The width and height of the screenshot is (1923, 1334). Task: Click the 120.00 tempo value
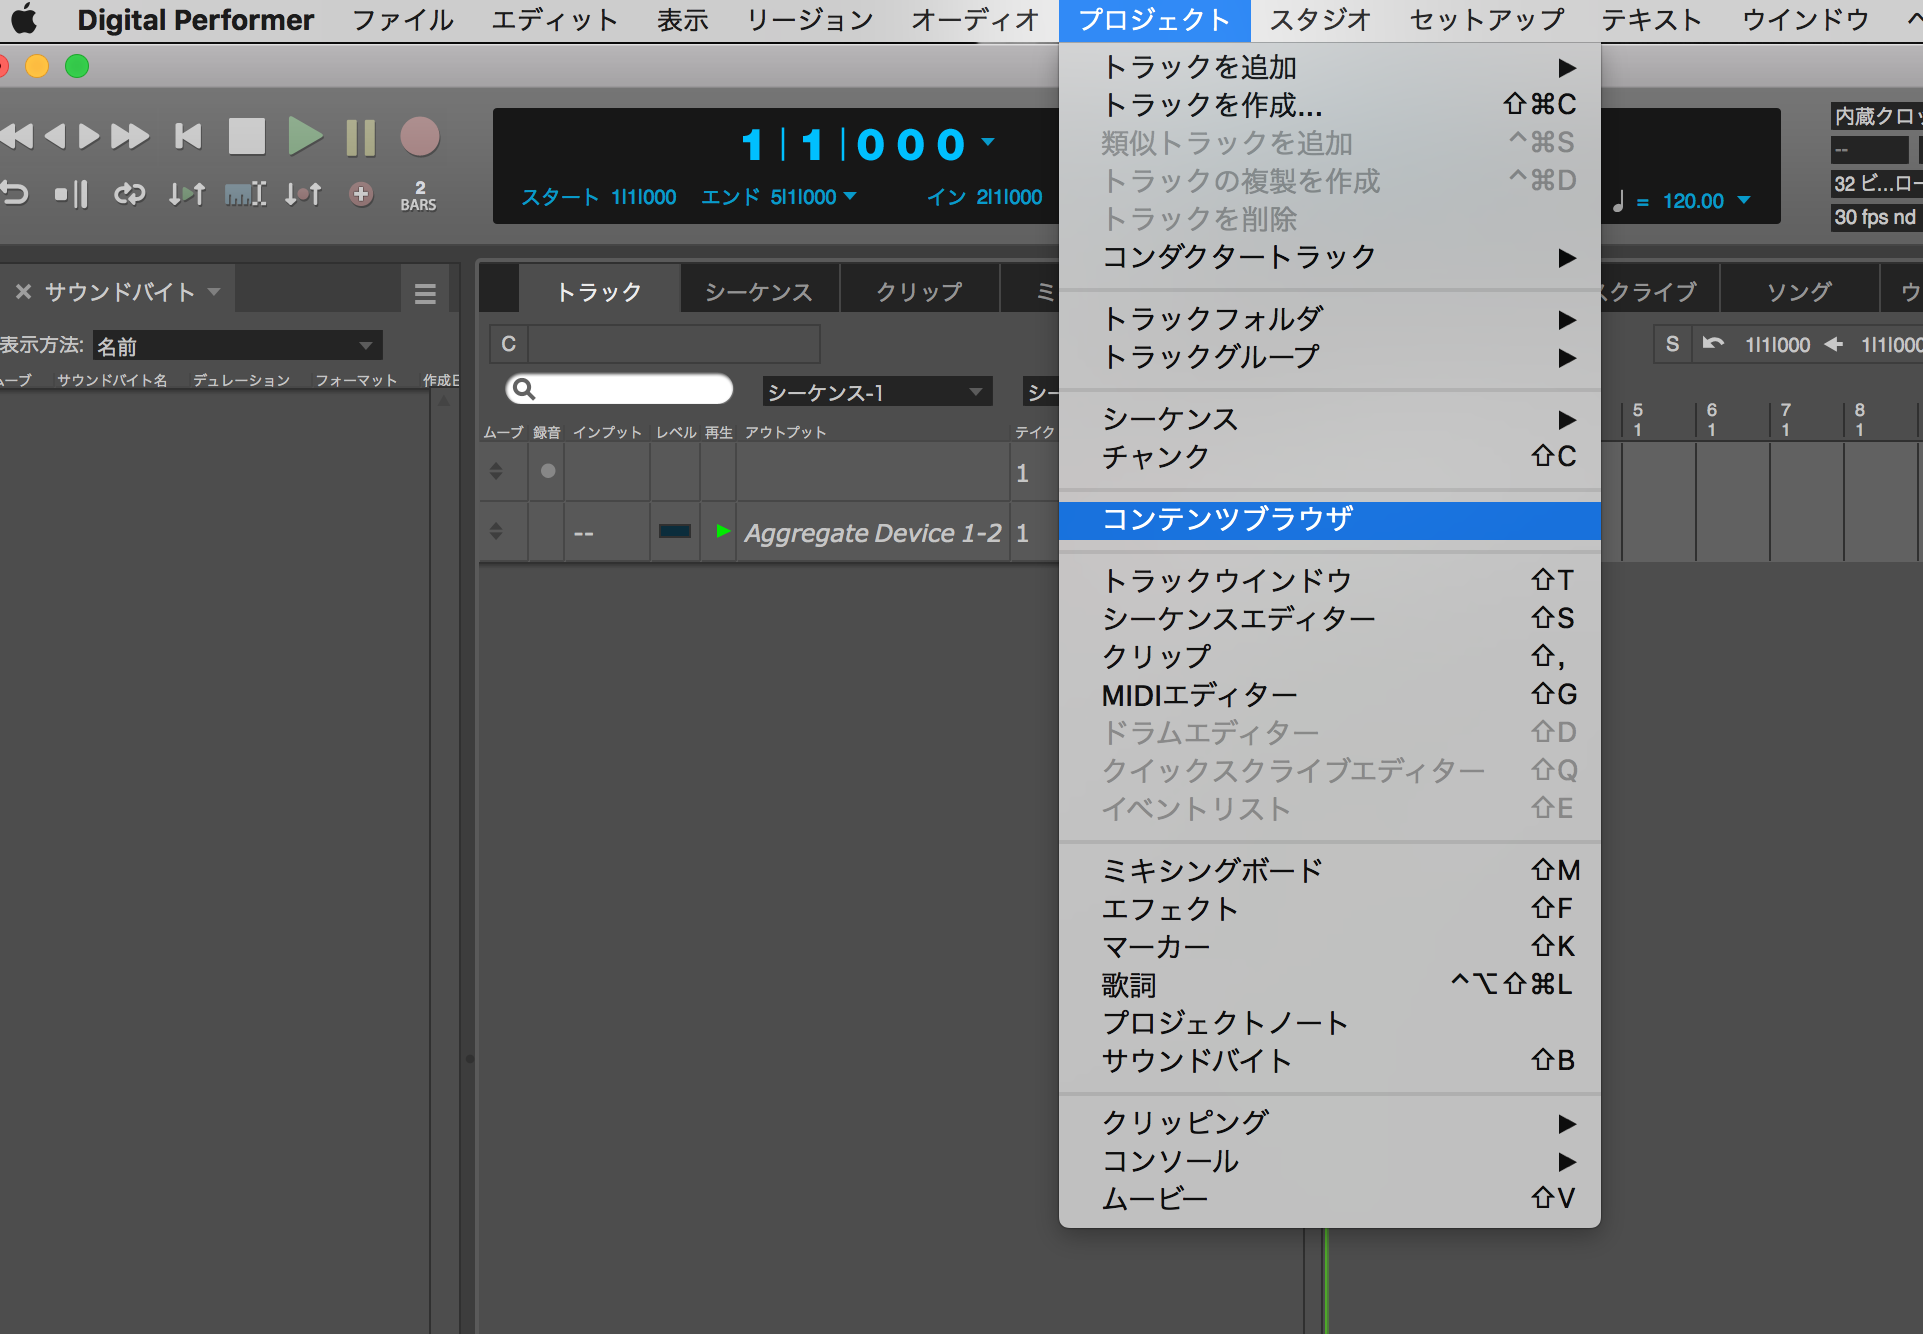pos(1693,201)
